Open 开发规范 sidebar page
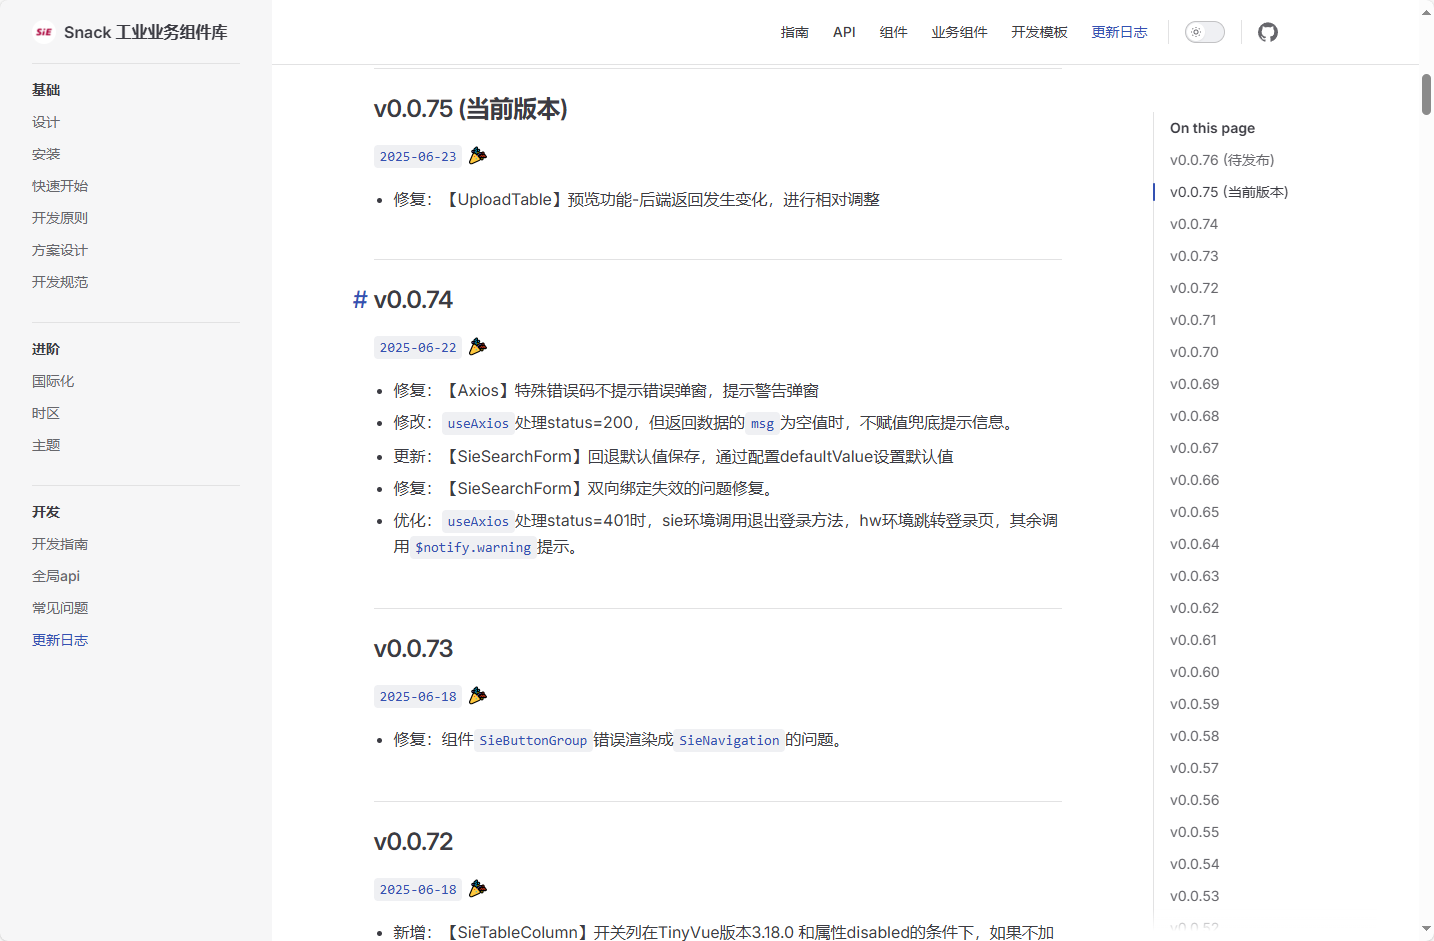Viewport: 1434px width, 941px height. (60, 282)
